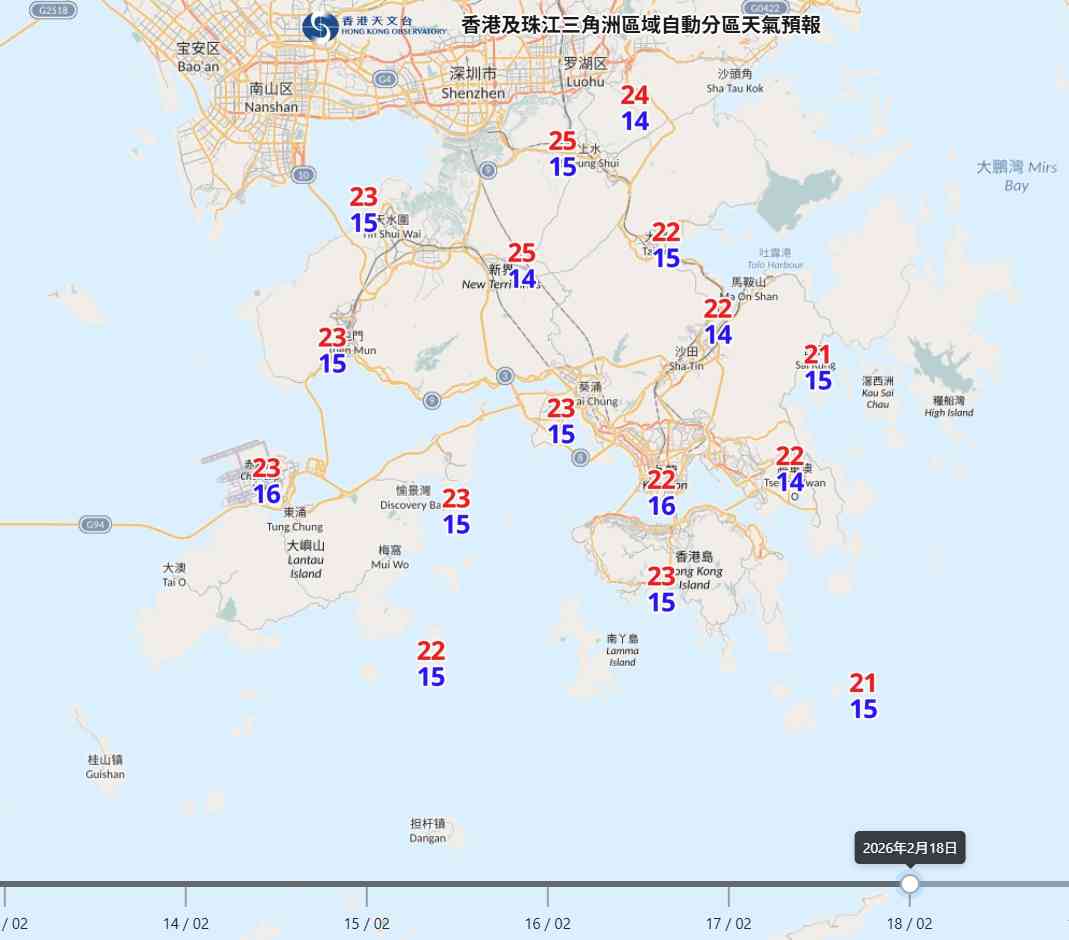Click the Discovery Bay 23/15 forecast marker
This screenshot has width=1069, height=940.
456,511
